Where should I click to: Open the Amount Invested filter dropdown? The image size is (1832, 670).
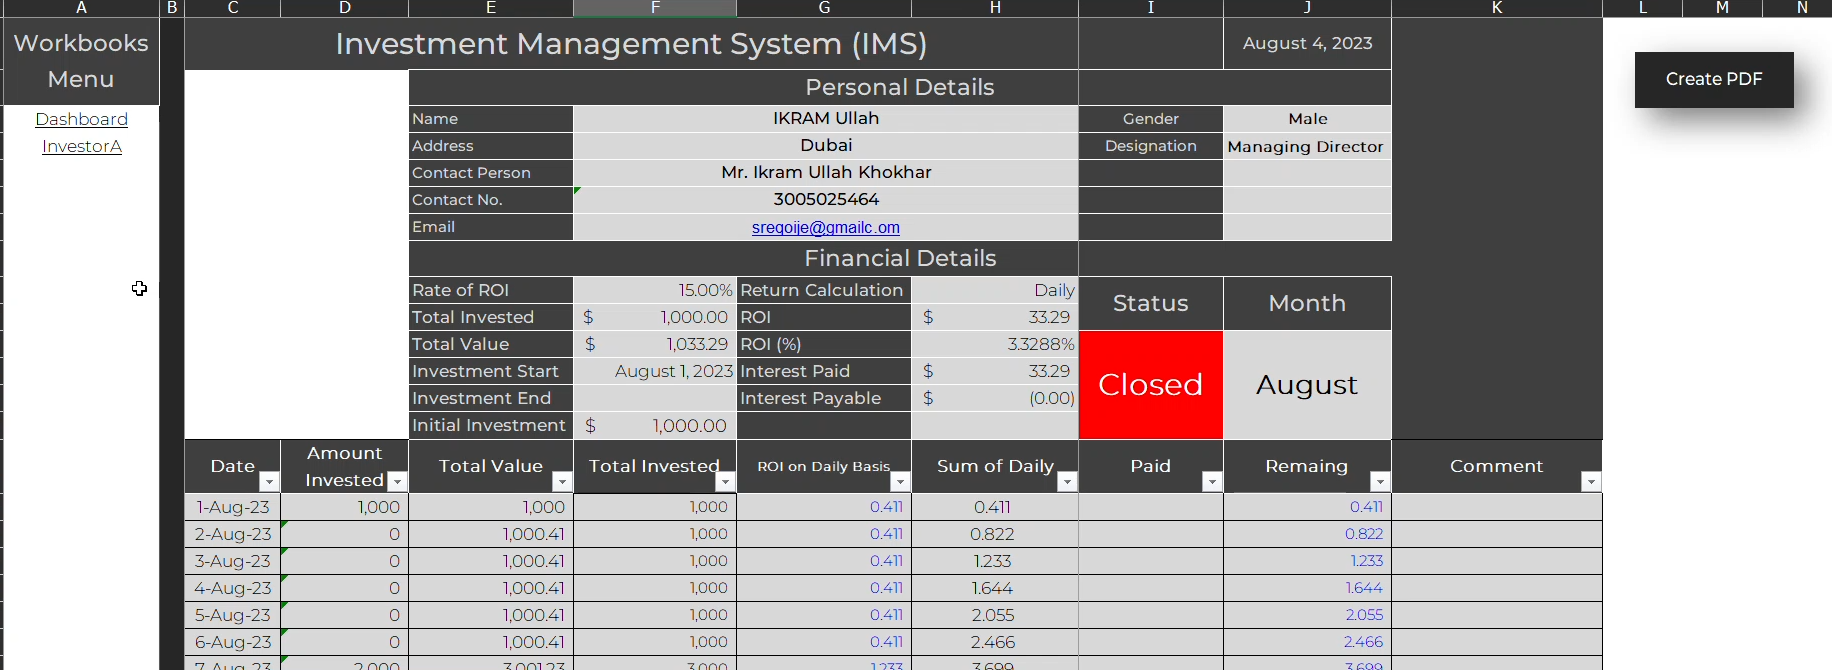point(397,482)
